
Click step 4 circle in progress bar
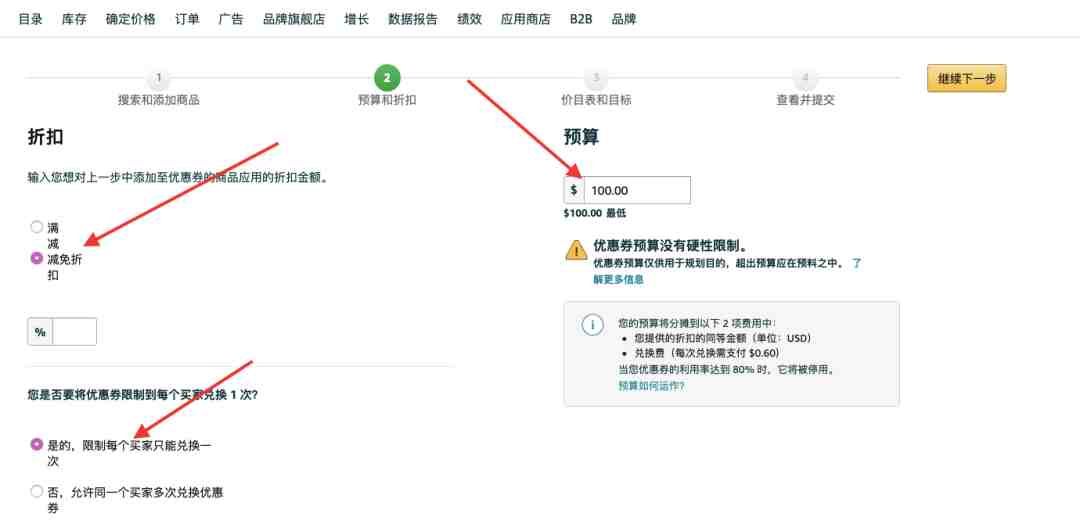click(805, 78)
